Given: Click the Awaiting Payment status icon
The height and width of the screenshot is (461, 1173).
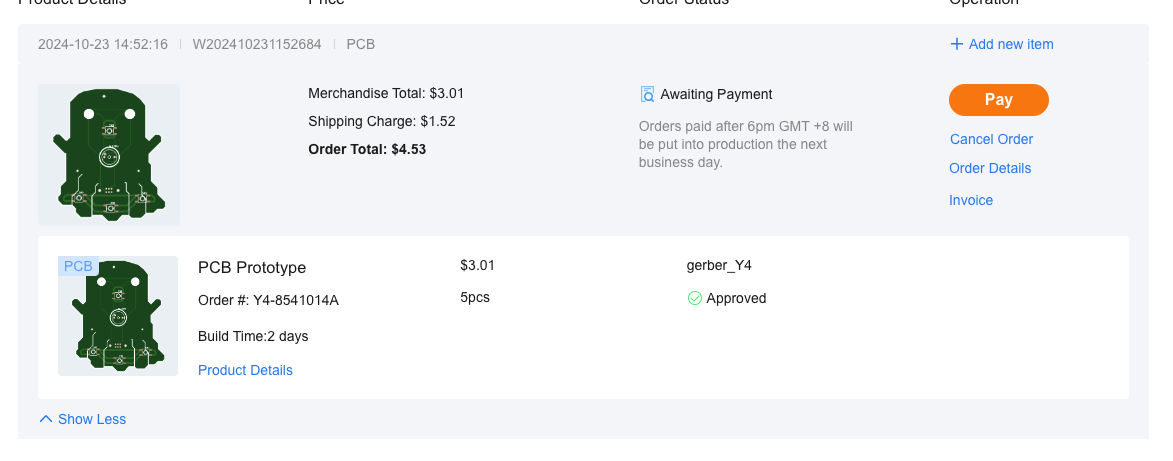Looking at the screenshot, I should point(647,94).
